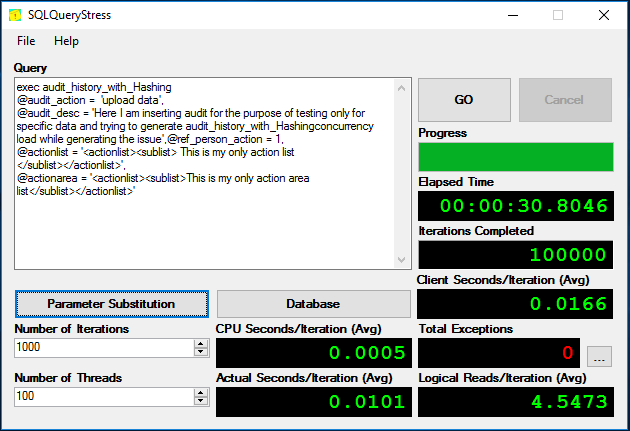630x431 pixels.
Task: Increase Number of Iterations with up arrow
Action: click(x=200, y=343)
